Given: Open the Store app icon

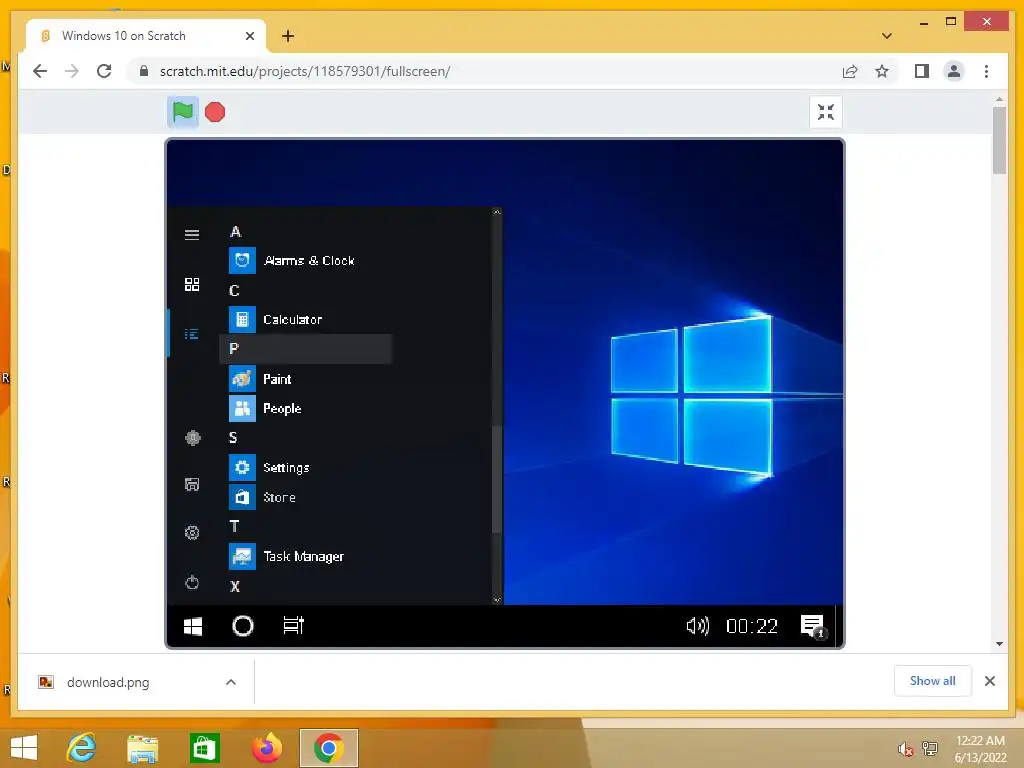Looking at the screenshot, I should click(x=242, y=497).
